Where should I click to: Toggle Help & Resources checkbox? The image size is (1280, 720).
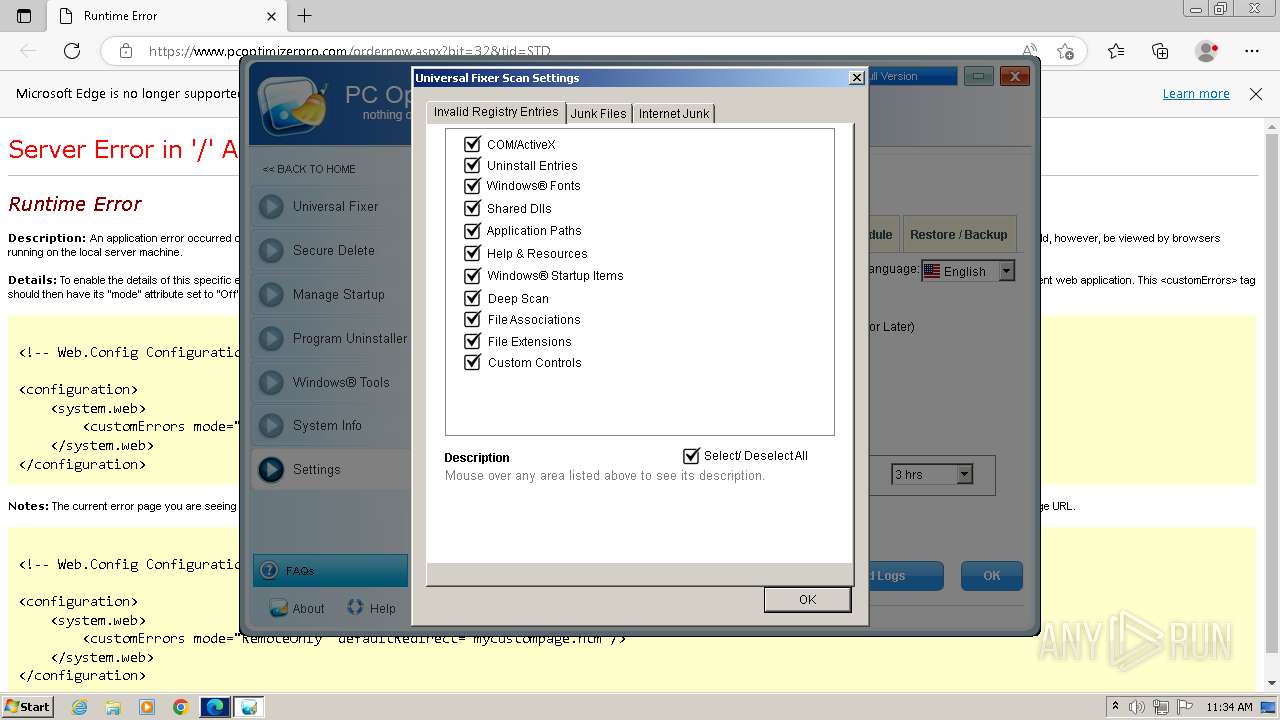pos(473,253)
